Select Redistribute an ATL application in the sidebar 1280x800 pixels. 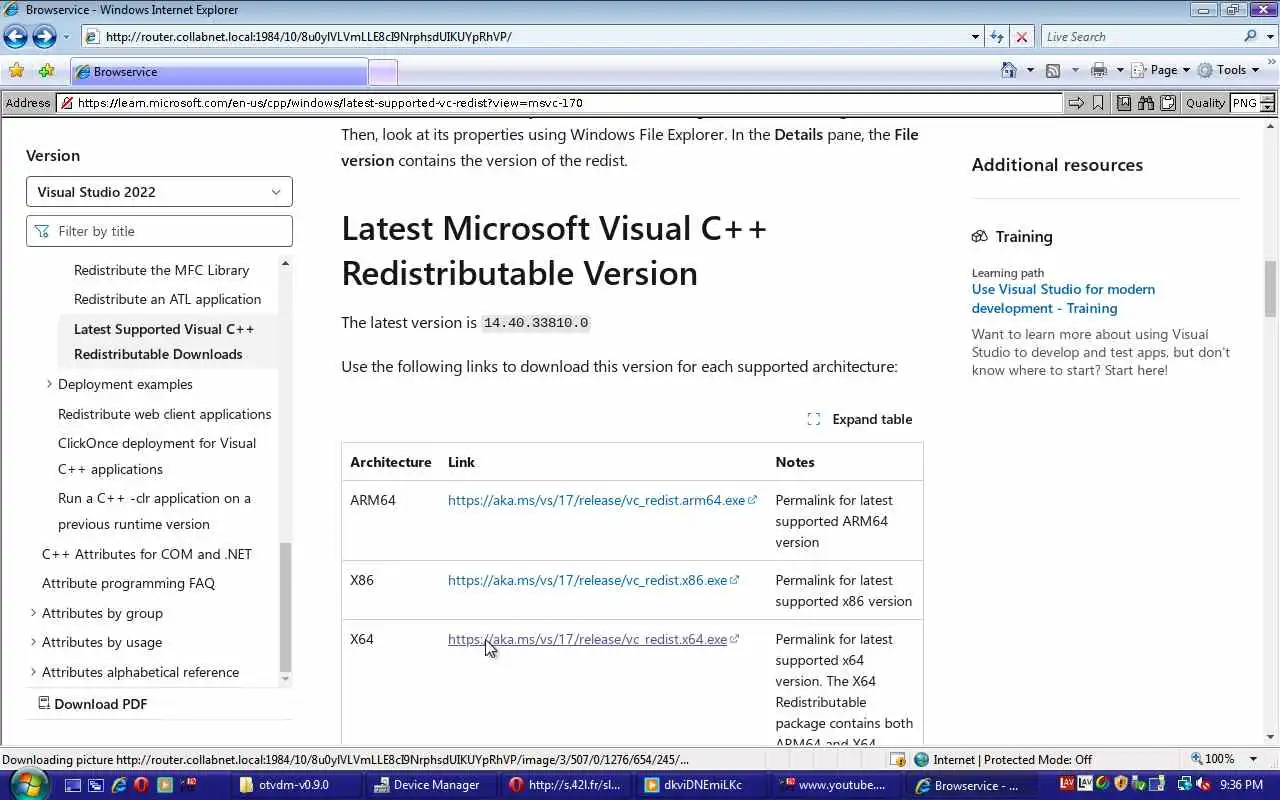click(x=167, y=299)
